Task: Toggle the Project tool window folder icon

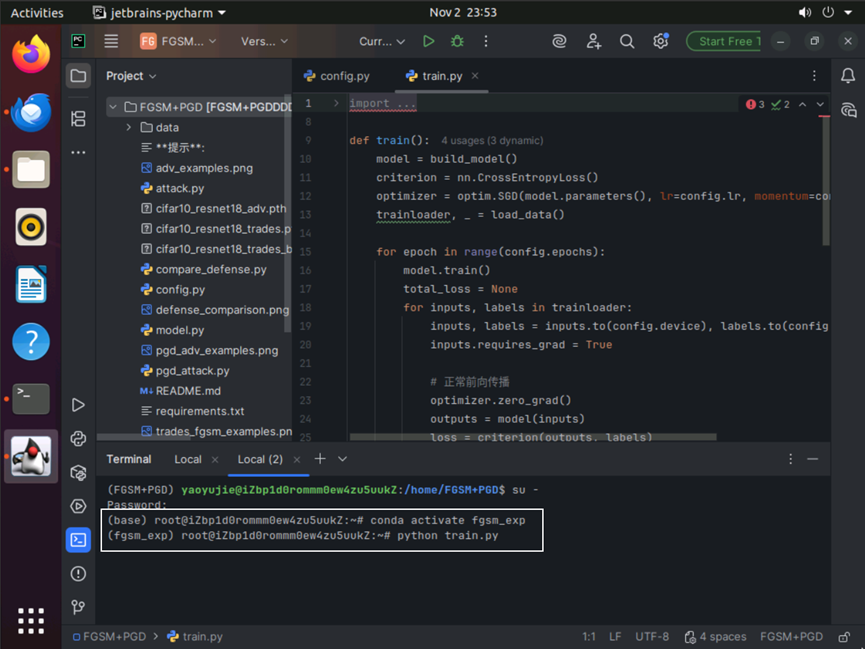Action: tap(78, 76)
